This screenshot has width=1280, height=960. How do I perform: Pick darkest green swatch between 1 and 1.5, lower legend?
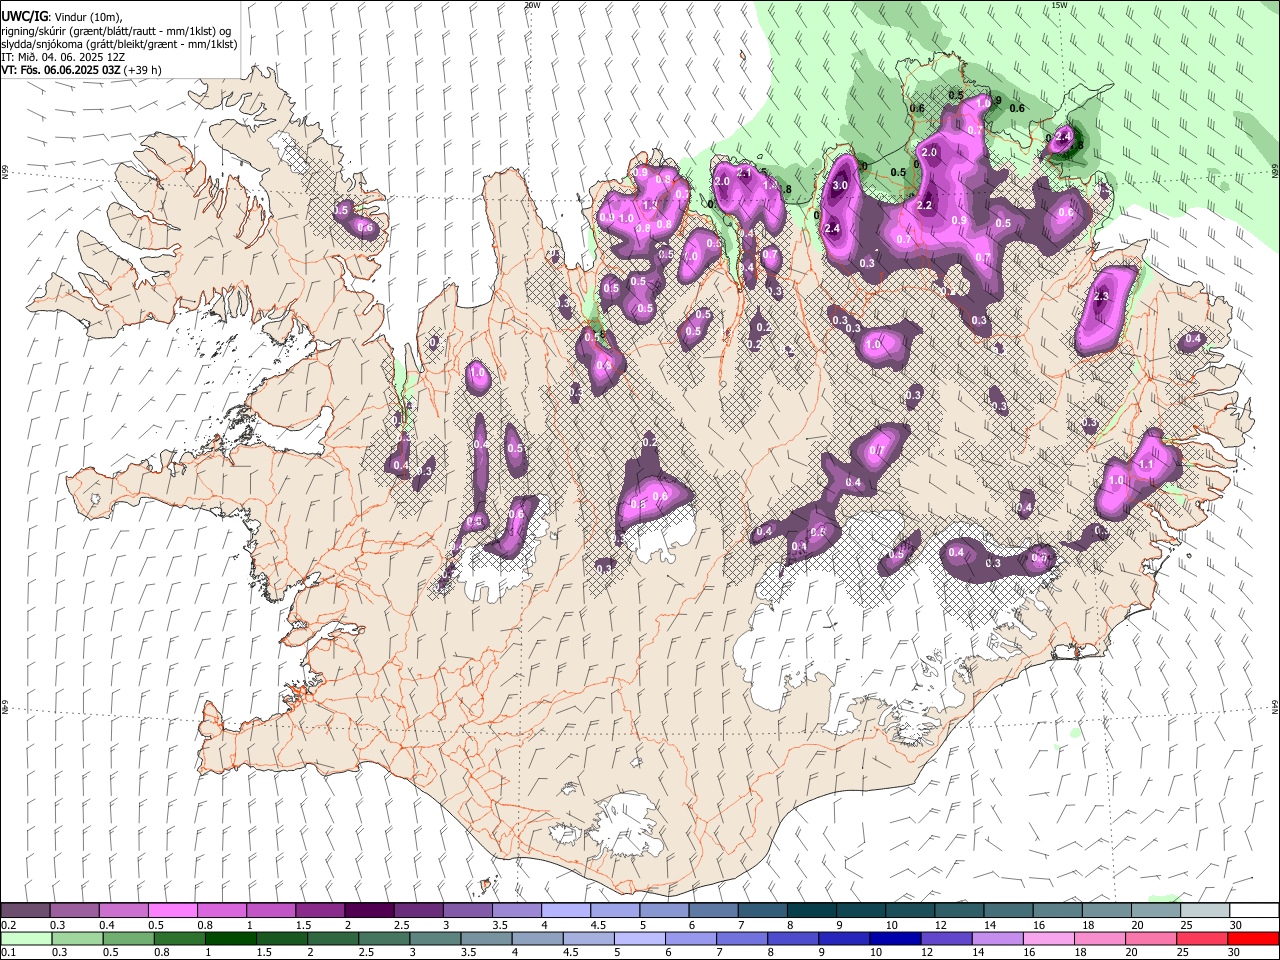click(230, 939)
